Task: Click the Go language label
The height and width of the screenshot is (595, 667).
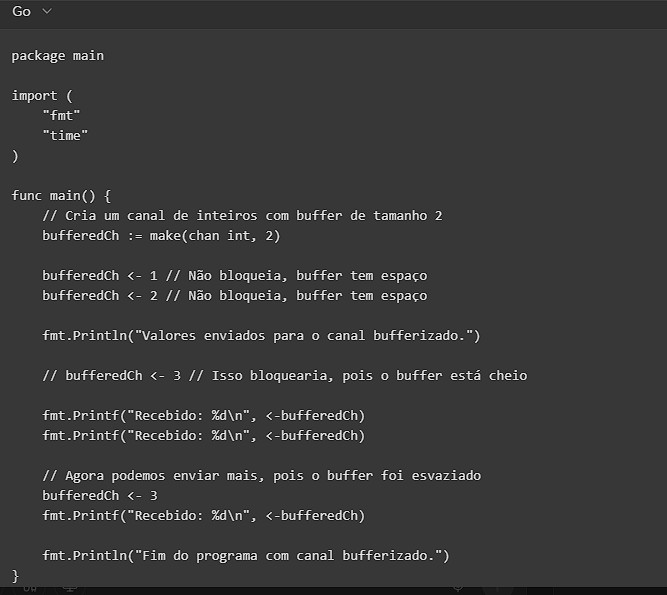Action: pos(21,11)
